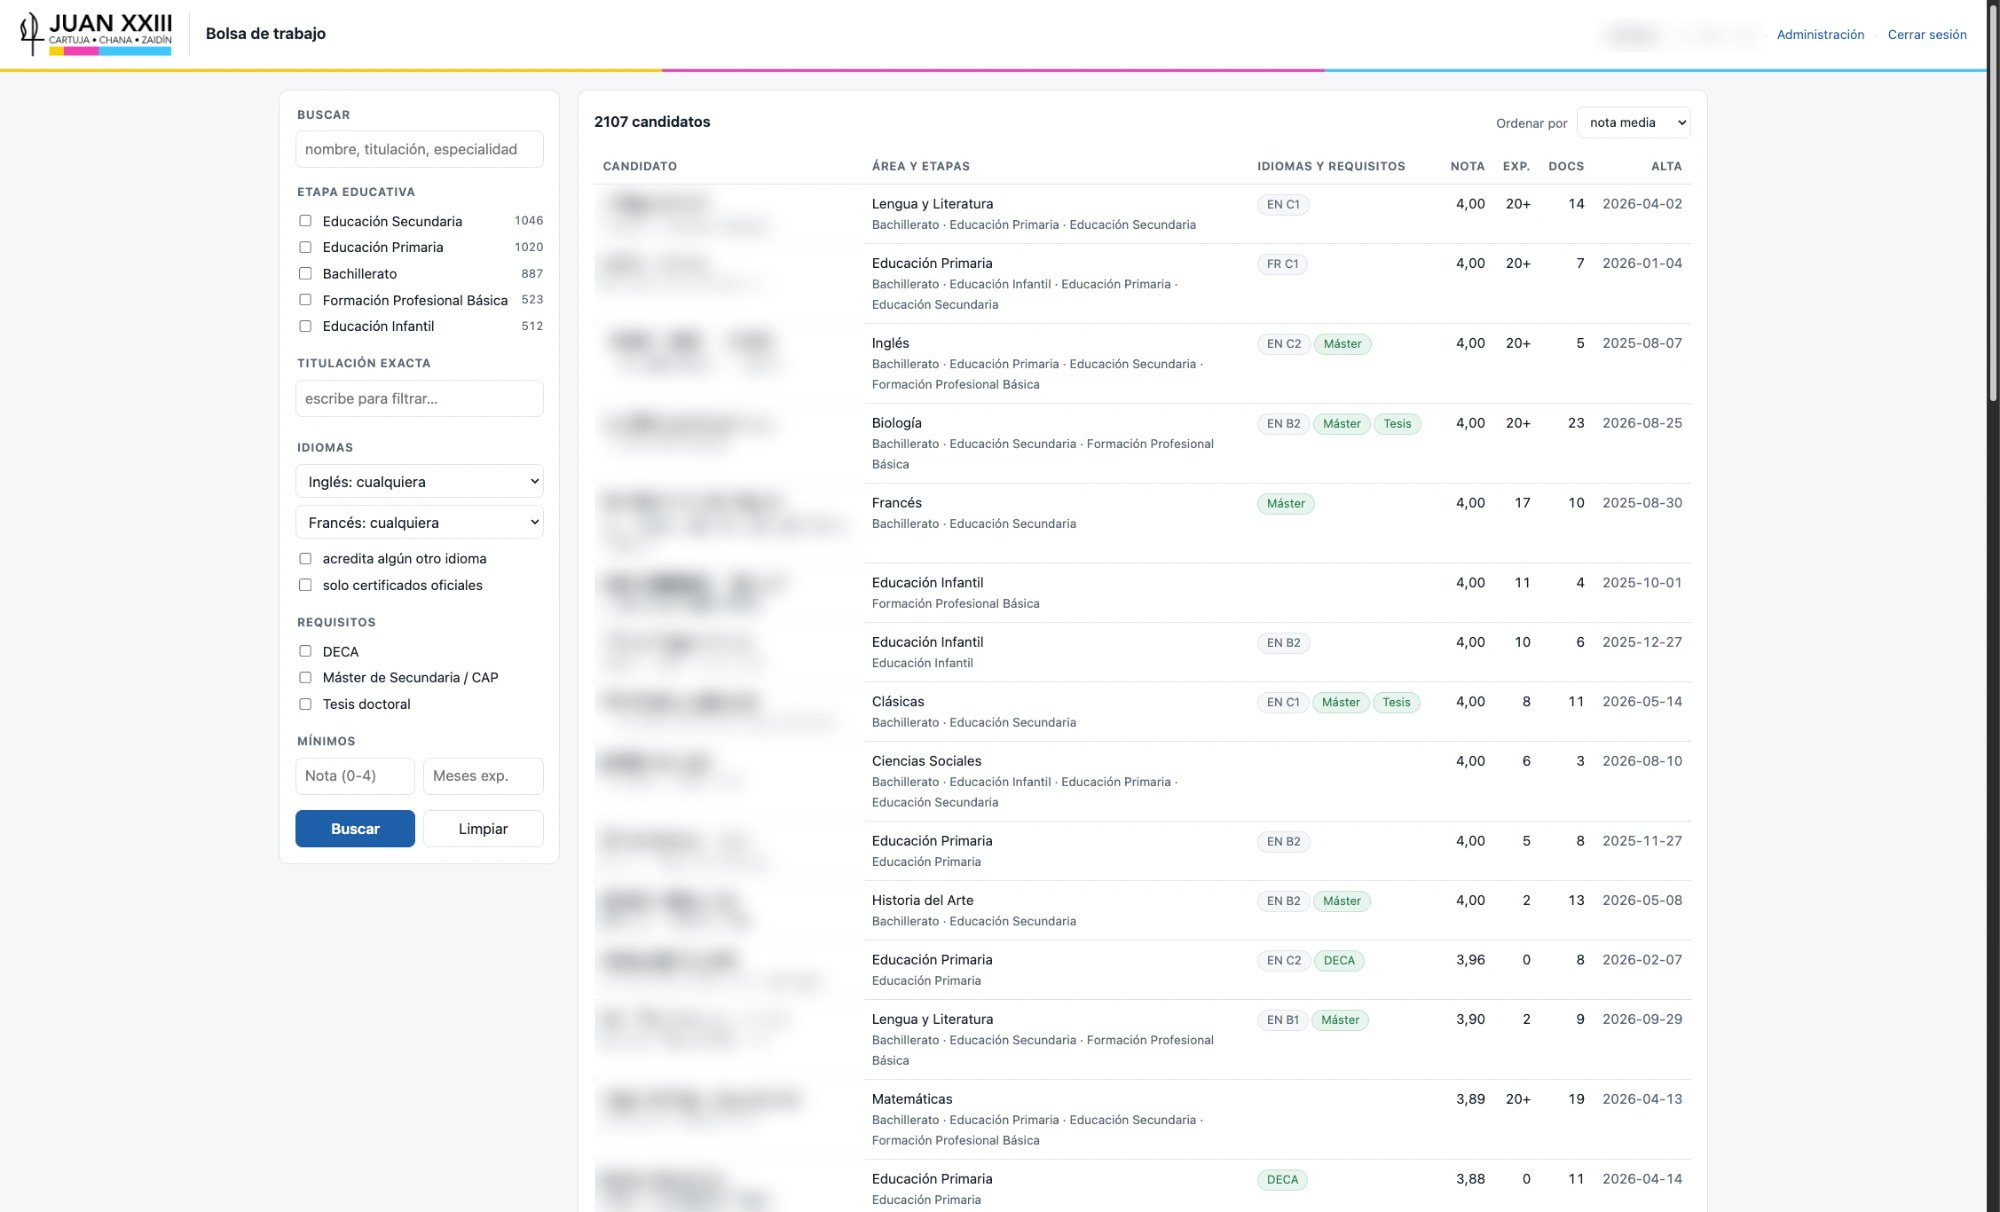Open the Administración link

(x=1820, y=34)
